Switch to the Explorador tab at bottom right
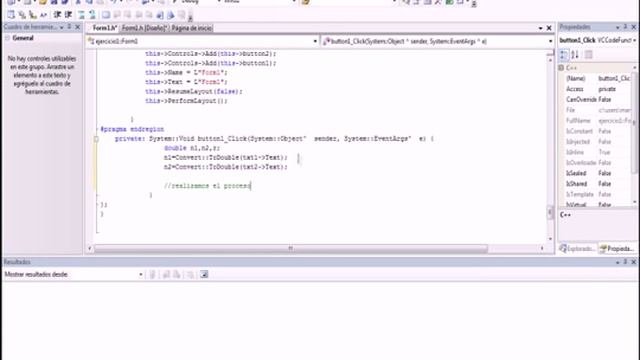Screen dimensions: 640x360 point(578,248)
